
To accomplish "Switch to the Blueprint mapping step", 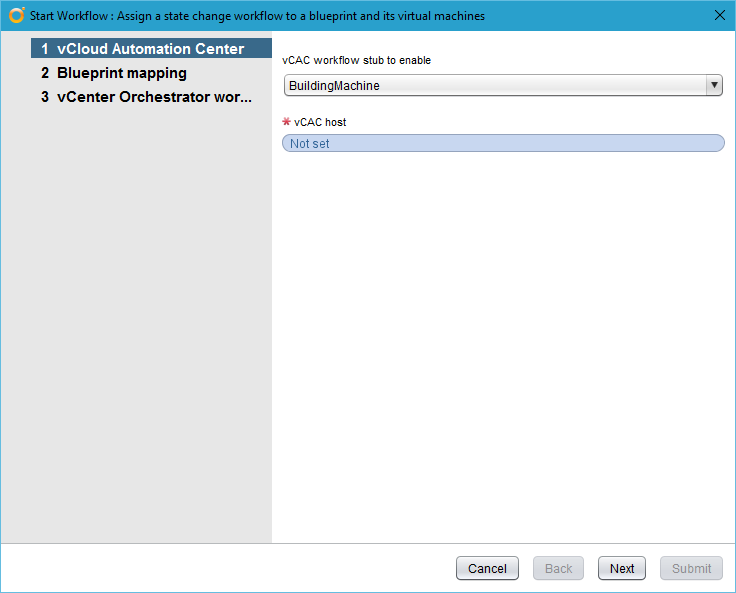I will point(121,73).
